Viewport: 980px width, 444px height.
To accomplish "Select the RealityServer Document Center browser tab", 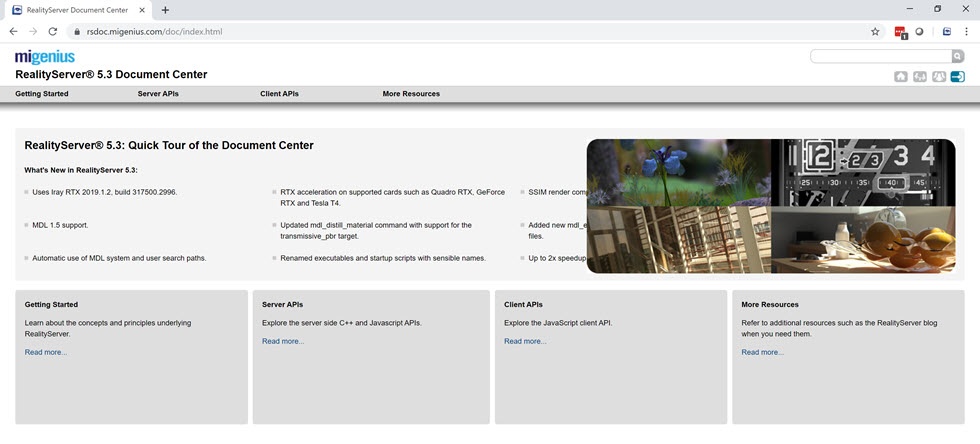I will point(78,11).
